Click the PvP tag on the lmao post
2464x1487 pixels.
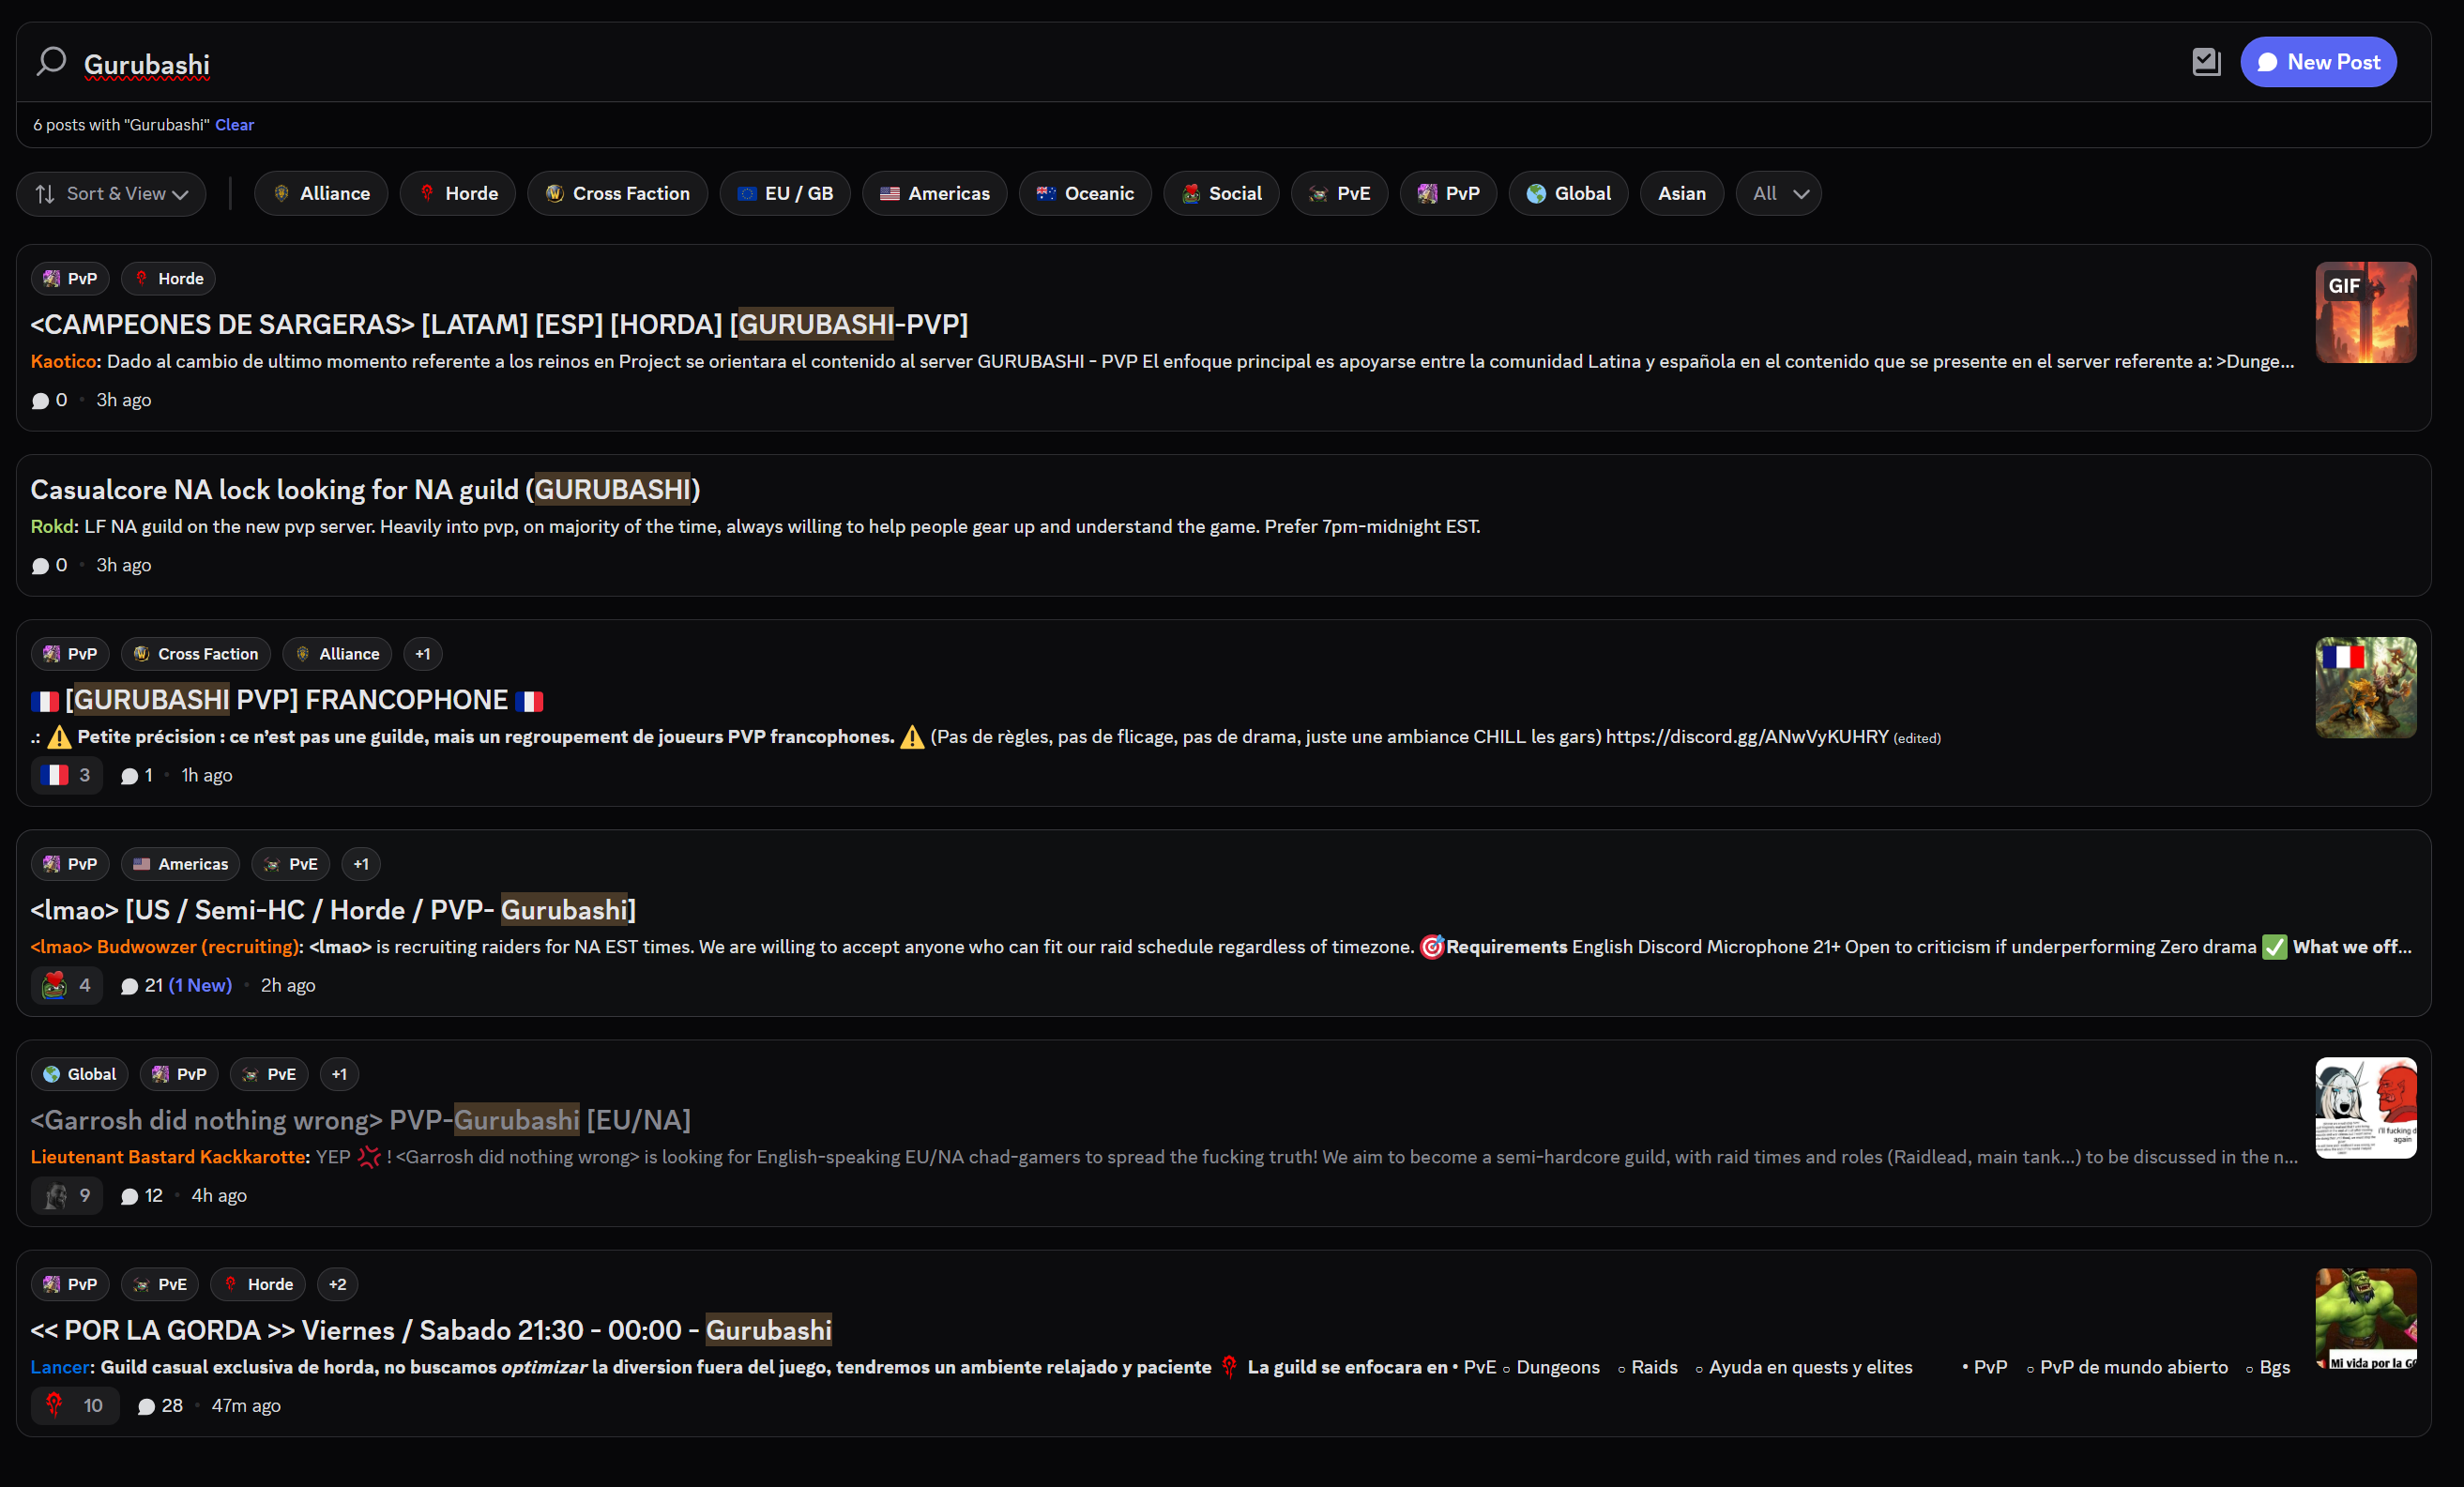coord(70,864)
